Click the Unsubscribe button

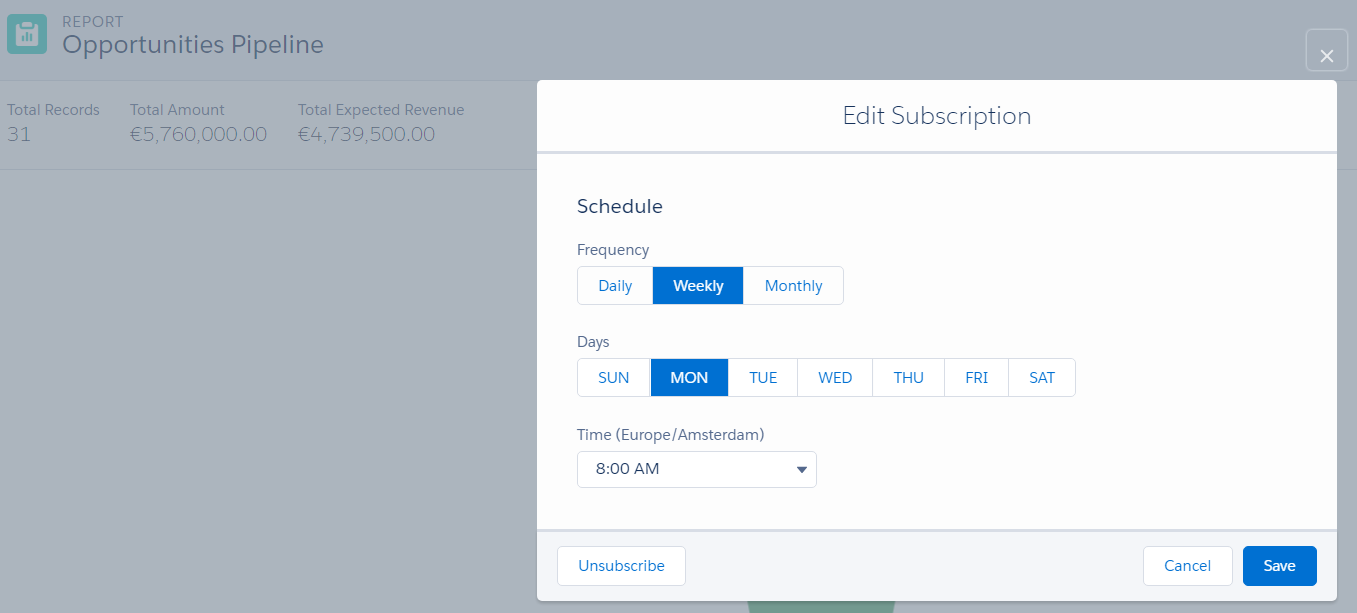pyautogui.click(x=621, y=566)
